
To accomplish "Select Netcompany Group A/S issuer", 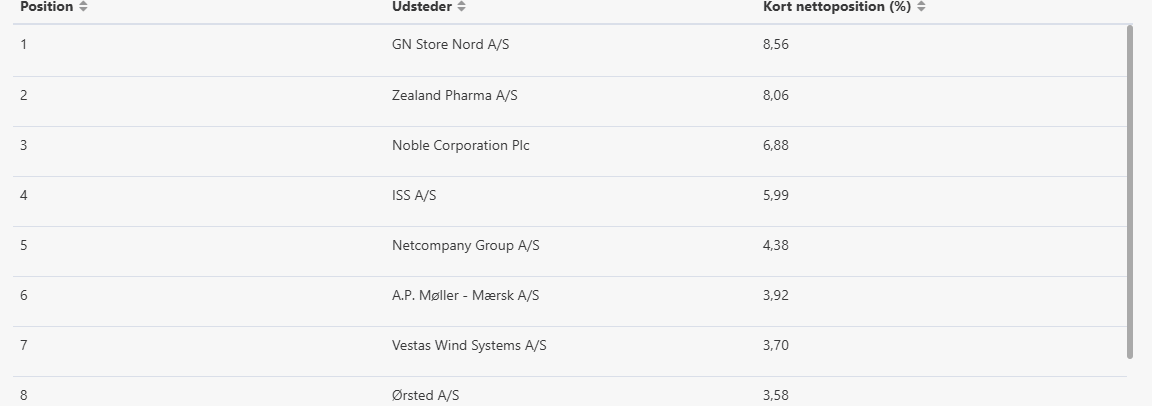I will 466,245.
